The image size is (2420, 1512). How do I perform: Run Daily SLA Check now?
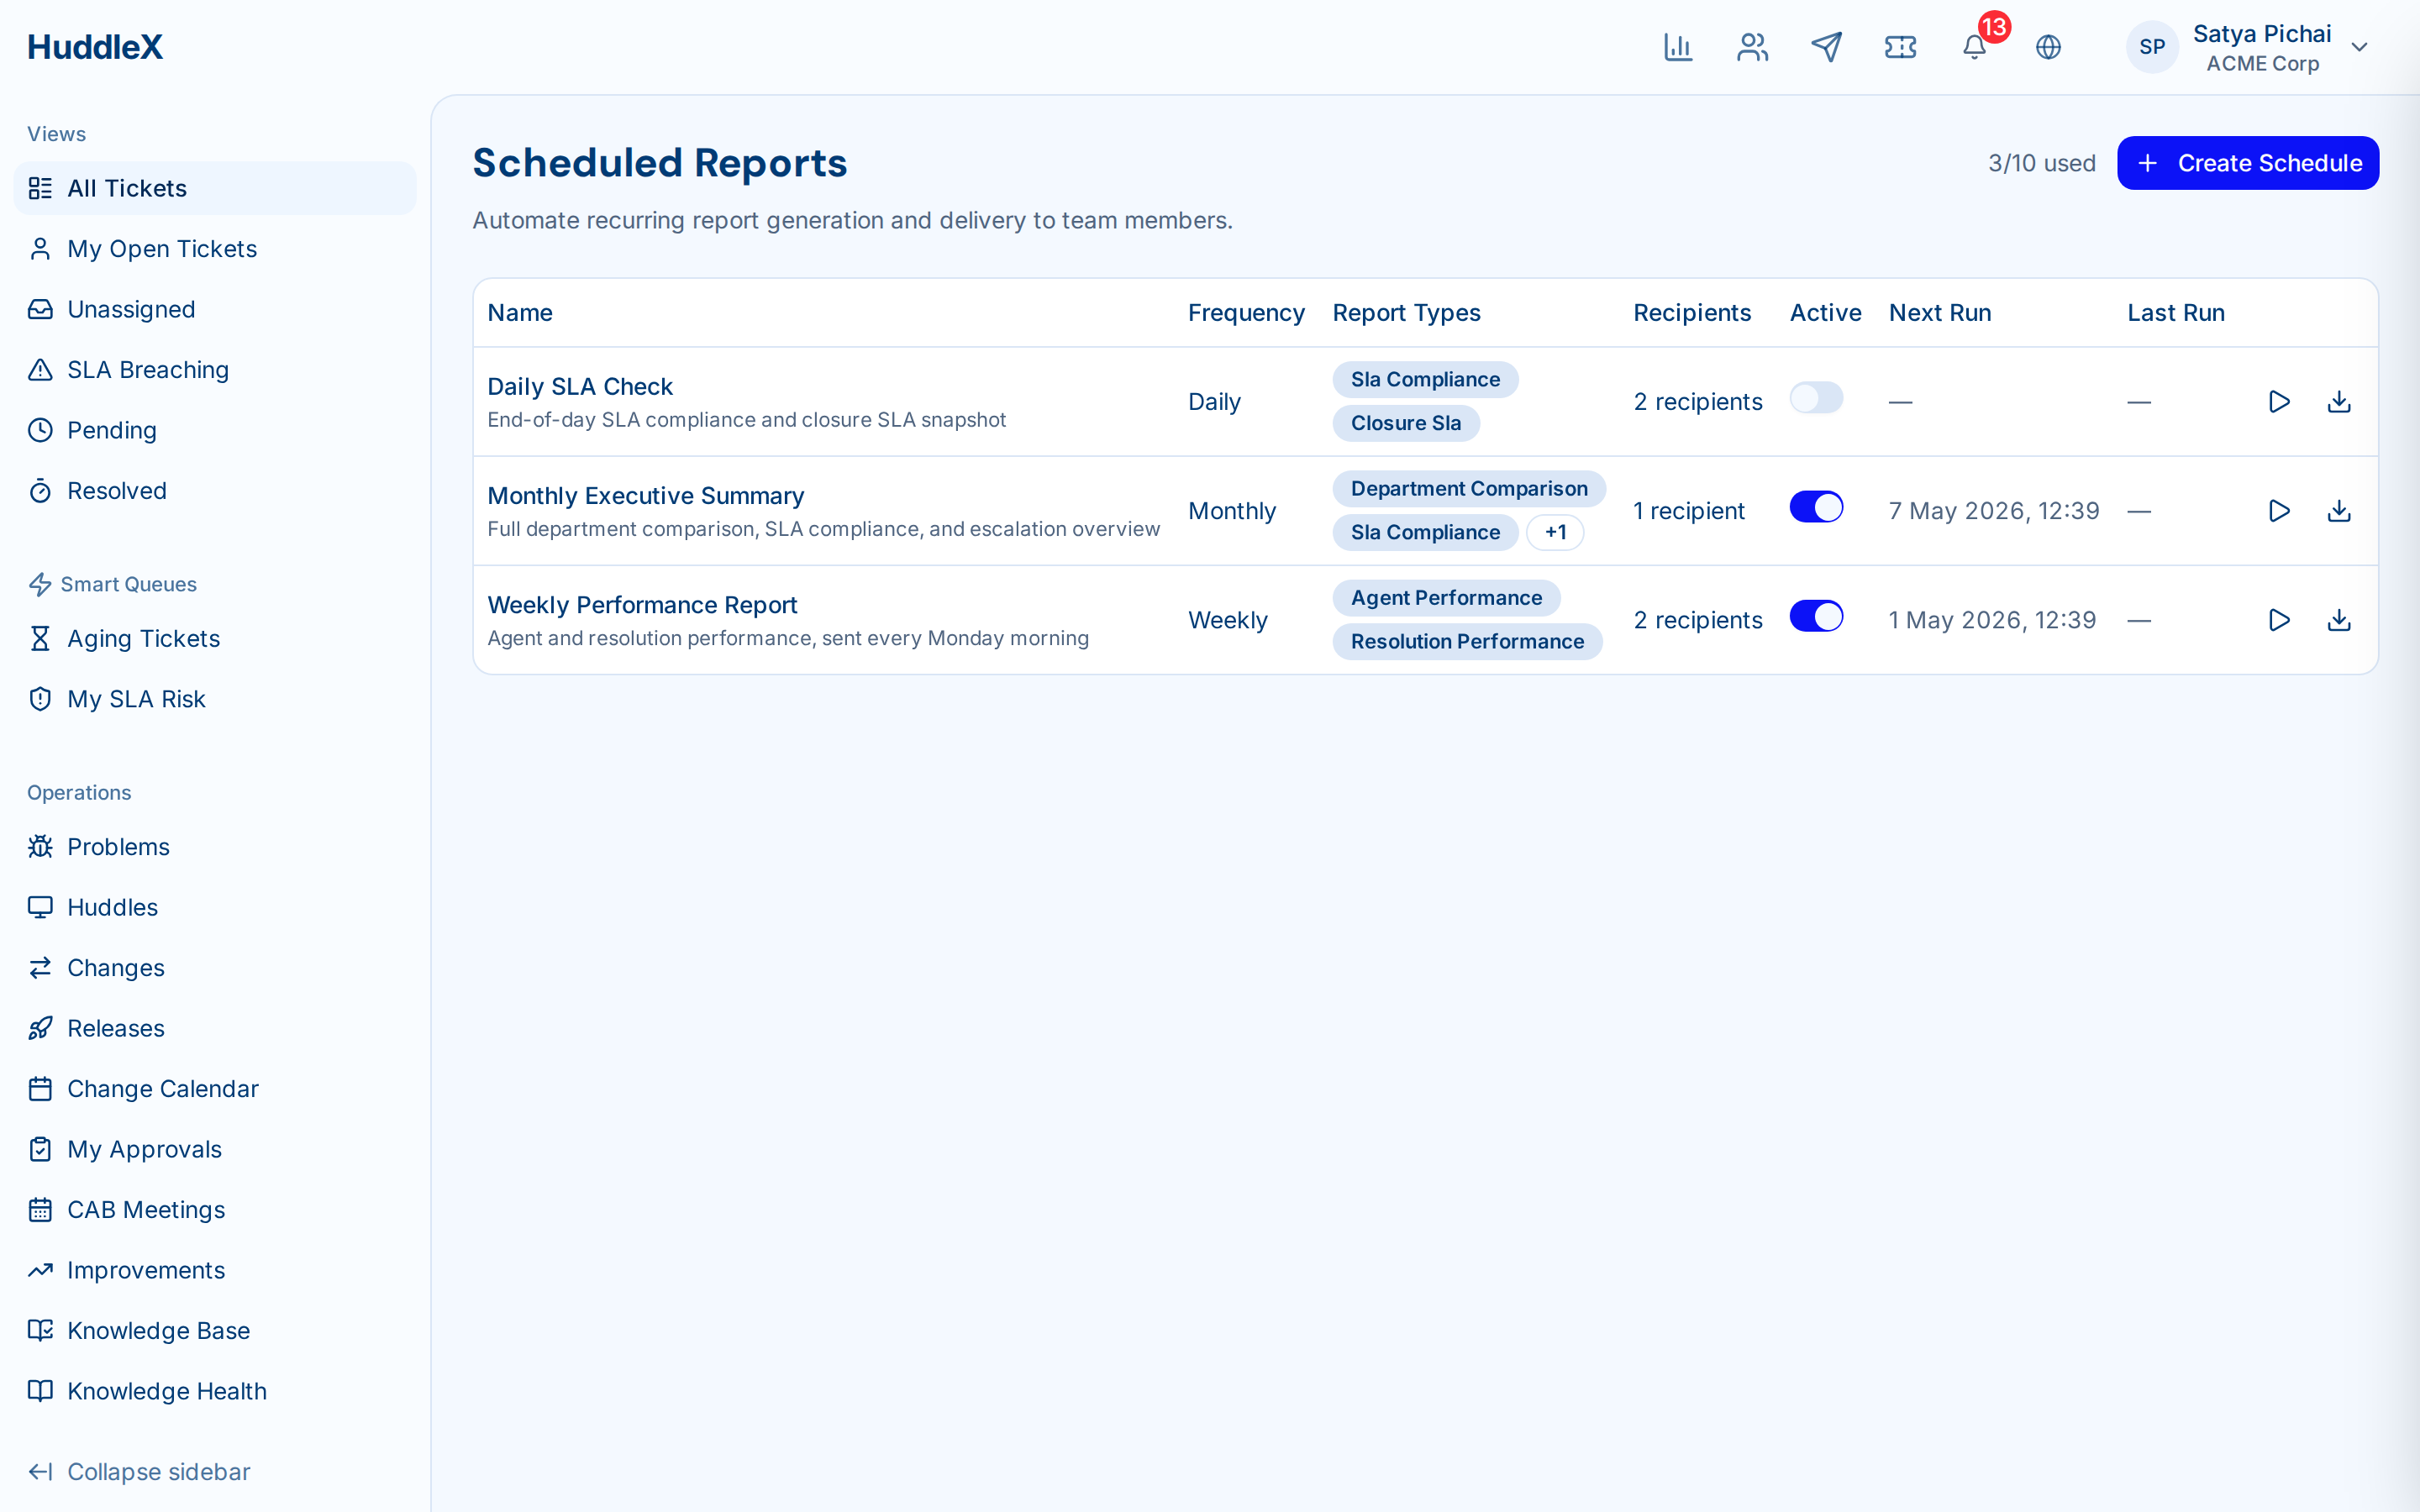pos(2279,402)
